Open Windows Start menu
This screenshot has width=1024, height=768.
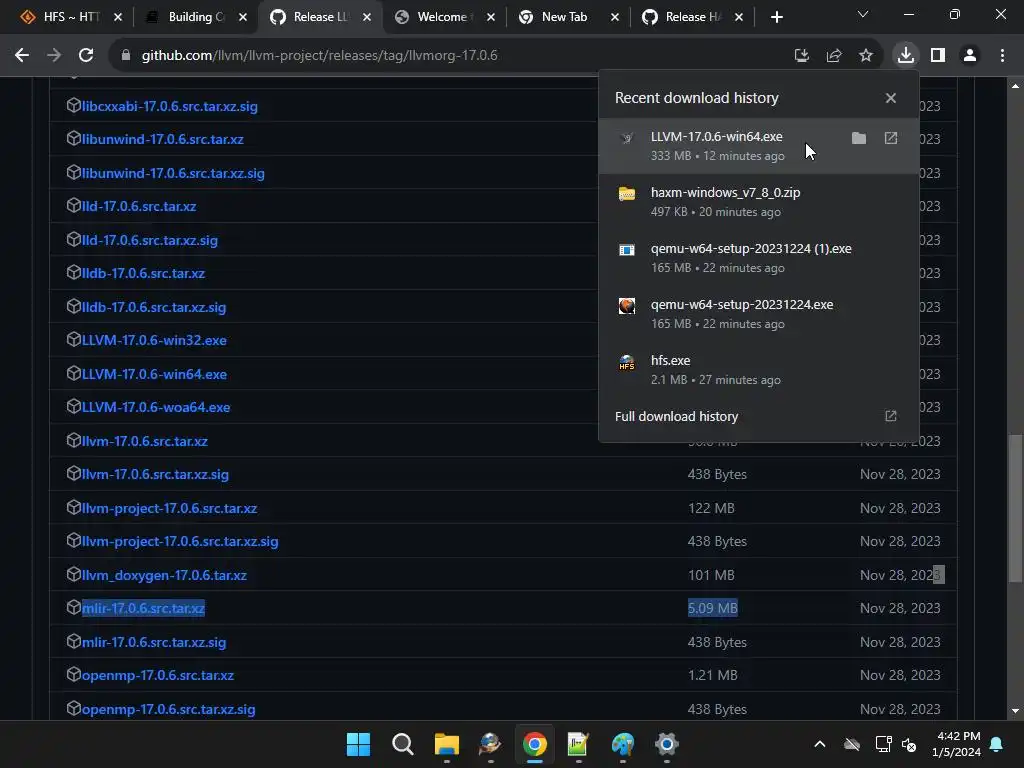[x=358, y=744]
